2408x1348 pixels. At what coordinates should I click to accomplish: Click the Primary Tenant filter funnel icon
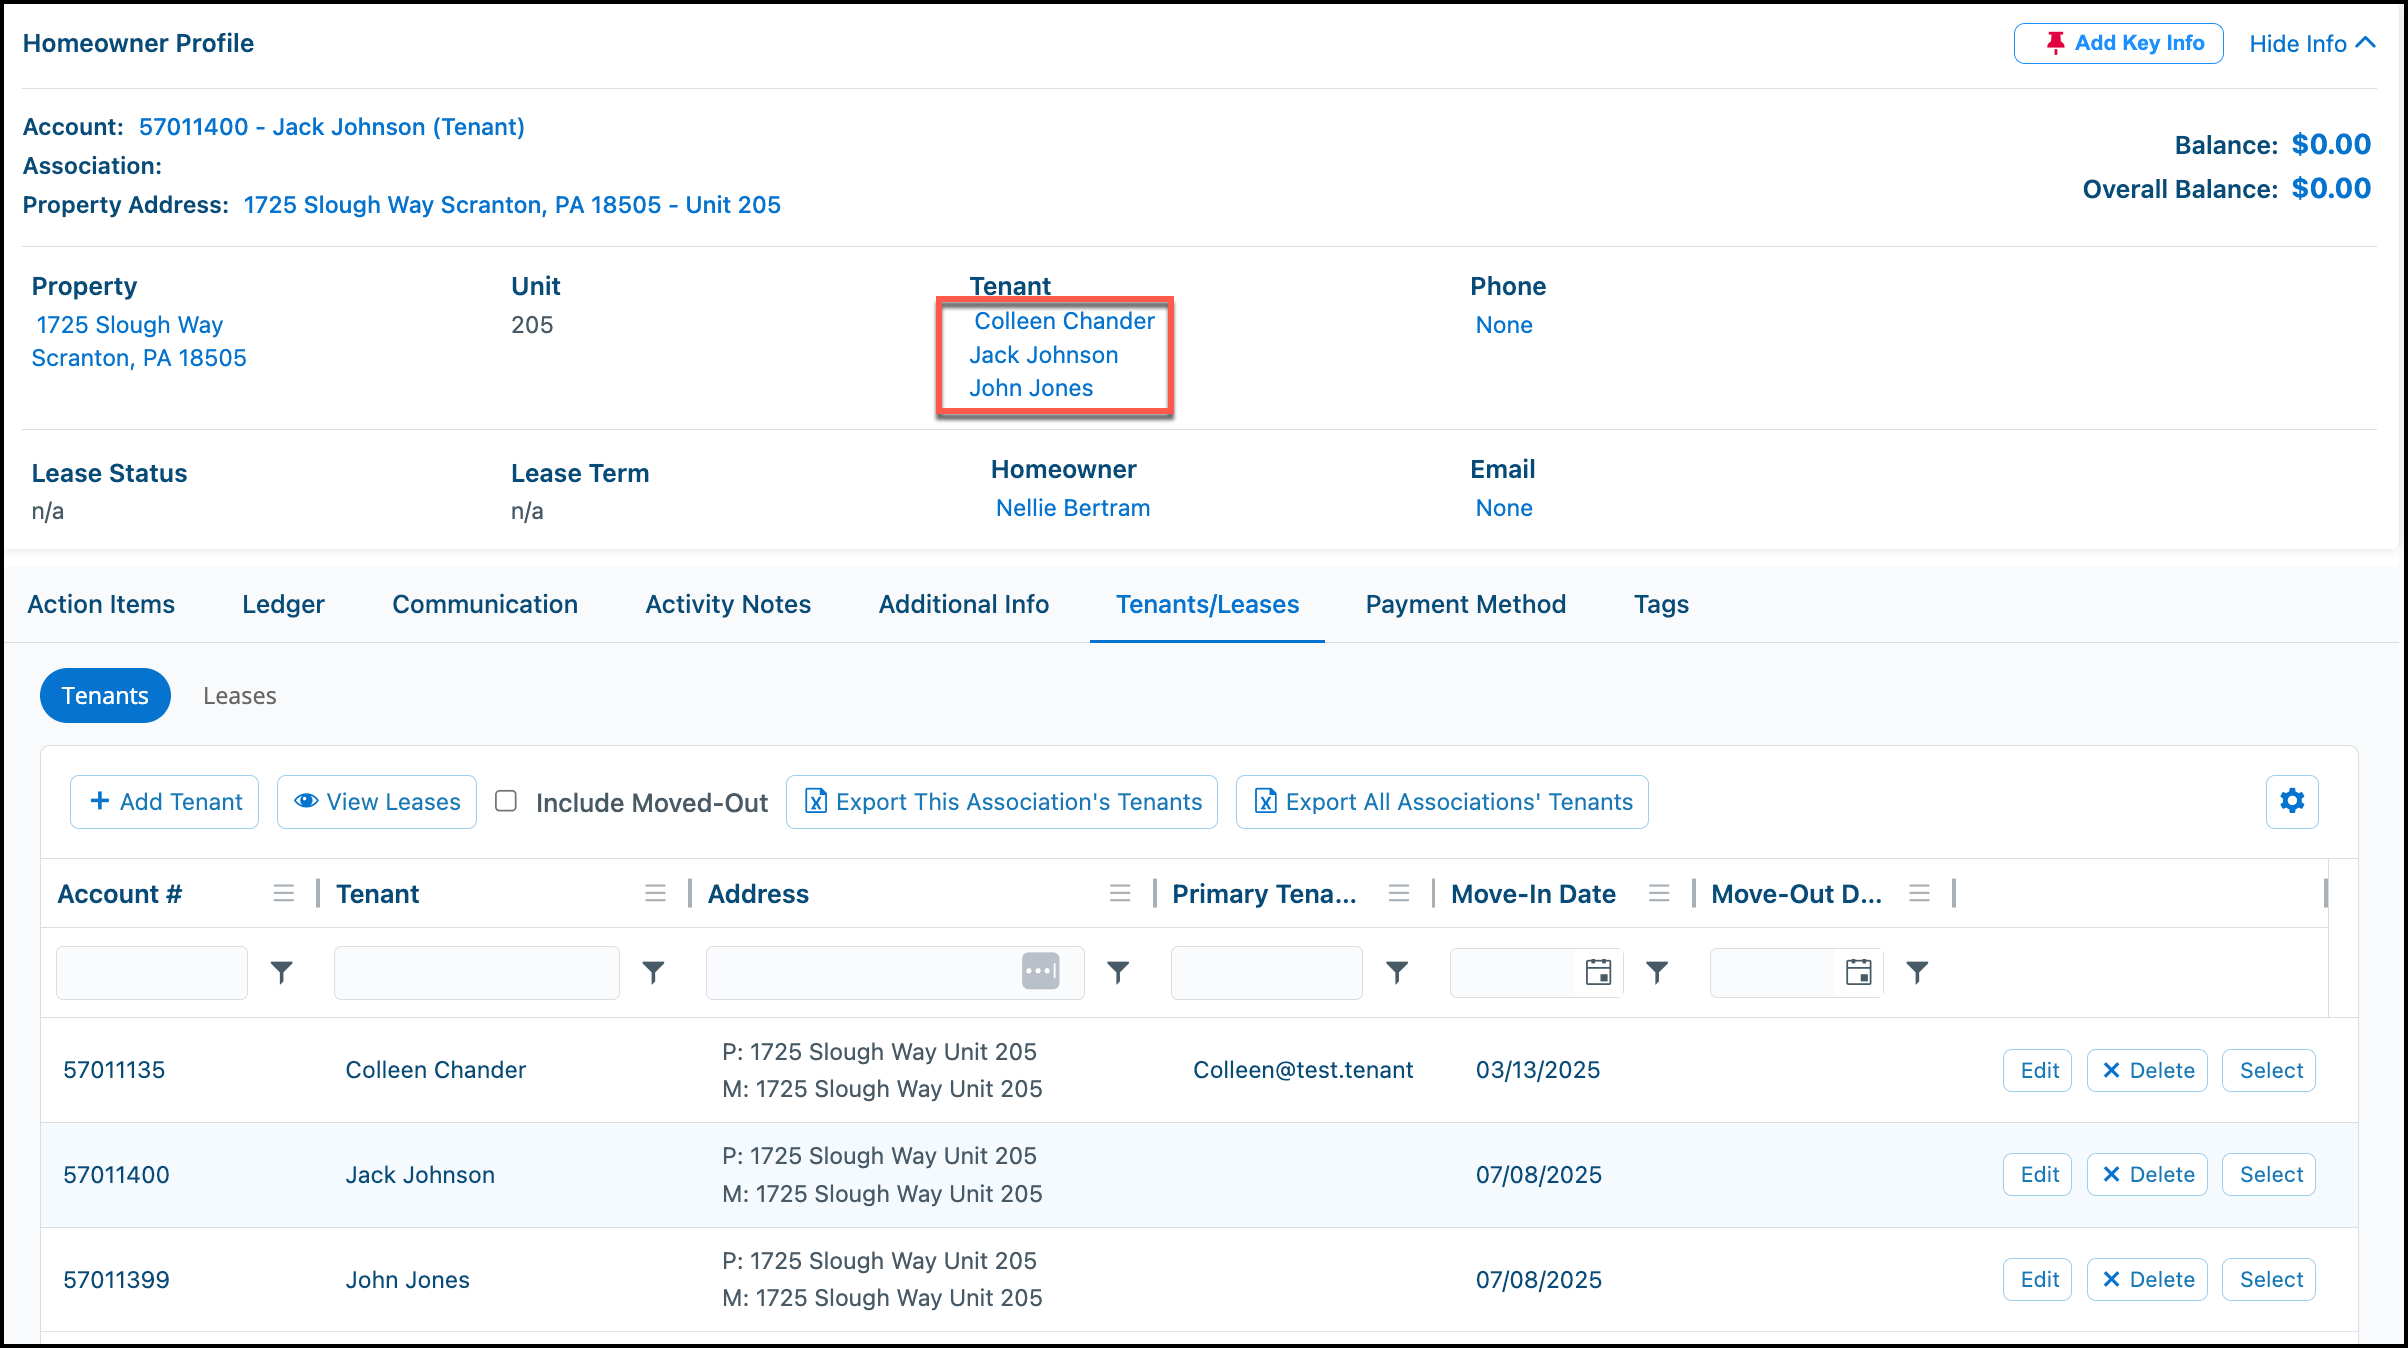point(1397,972)
